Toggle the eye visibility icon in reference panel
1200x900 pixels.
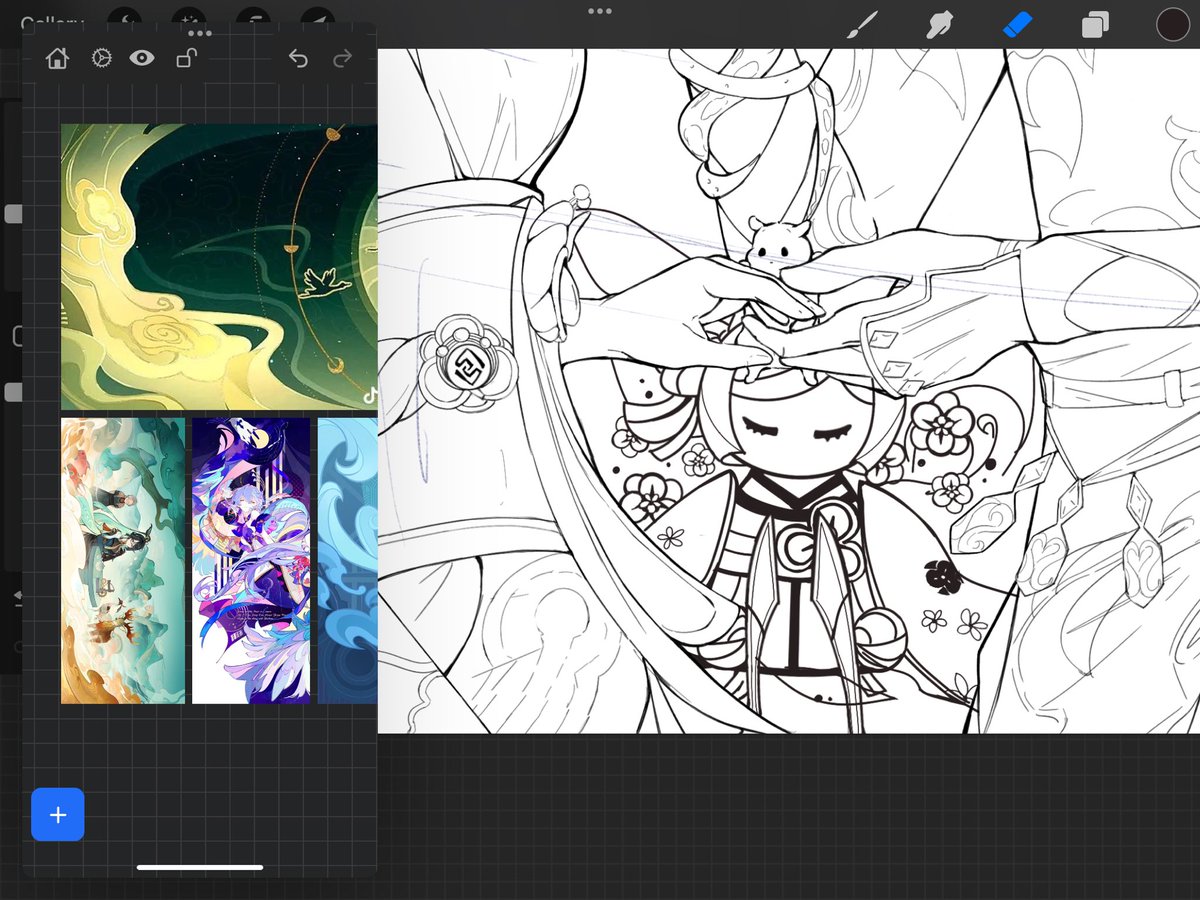pyautogui.click(x=142, y=59)
